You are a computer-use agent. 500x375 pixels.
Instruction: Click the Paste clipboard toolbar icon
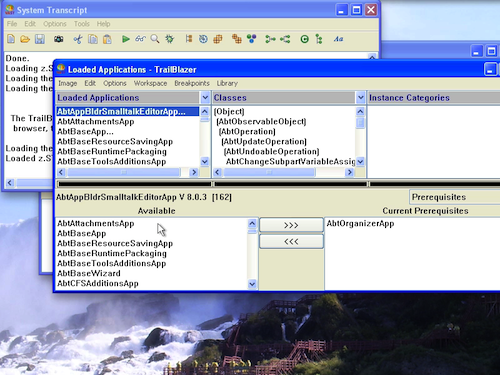click(x=107, y=39)
